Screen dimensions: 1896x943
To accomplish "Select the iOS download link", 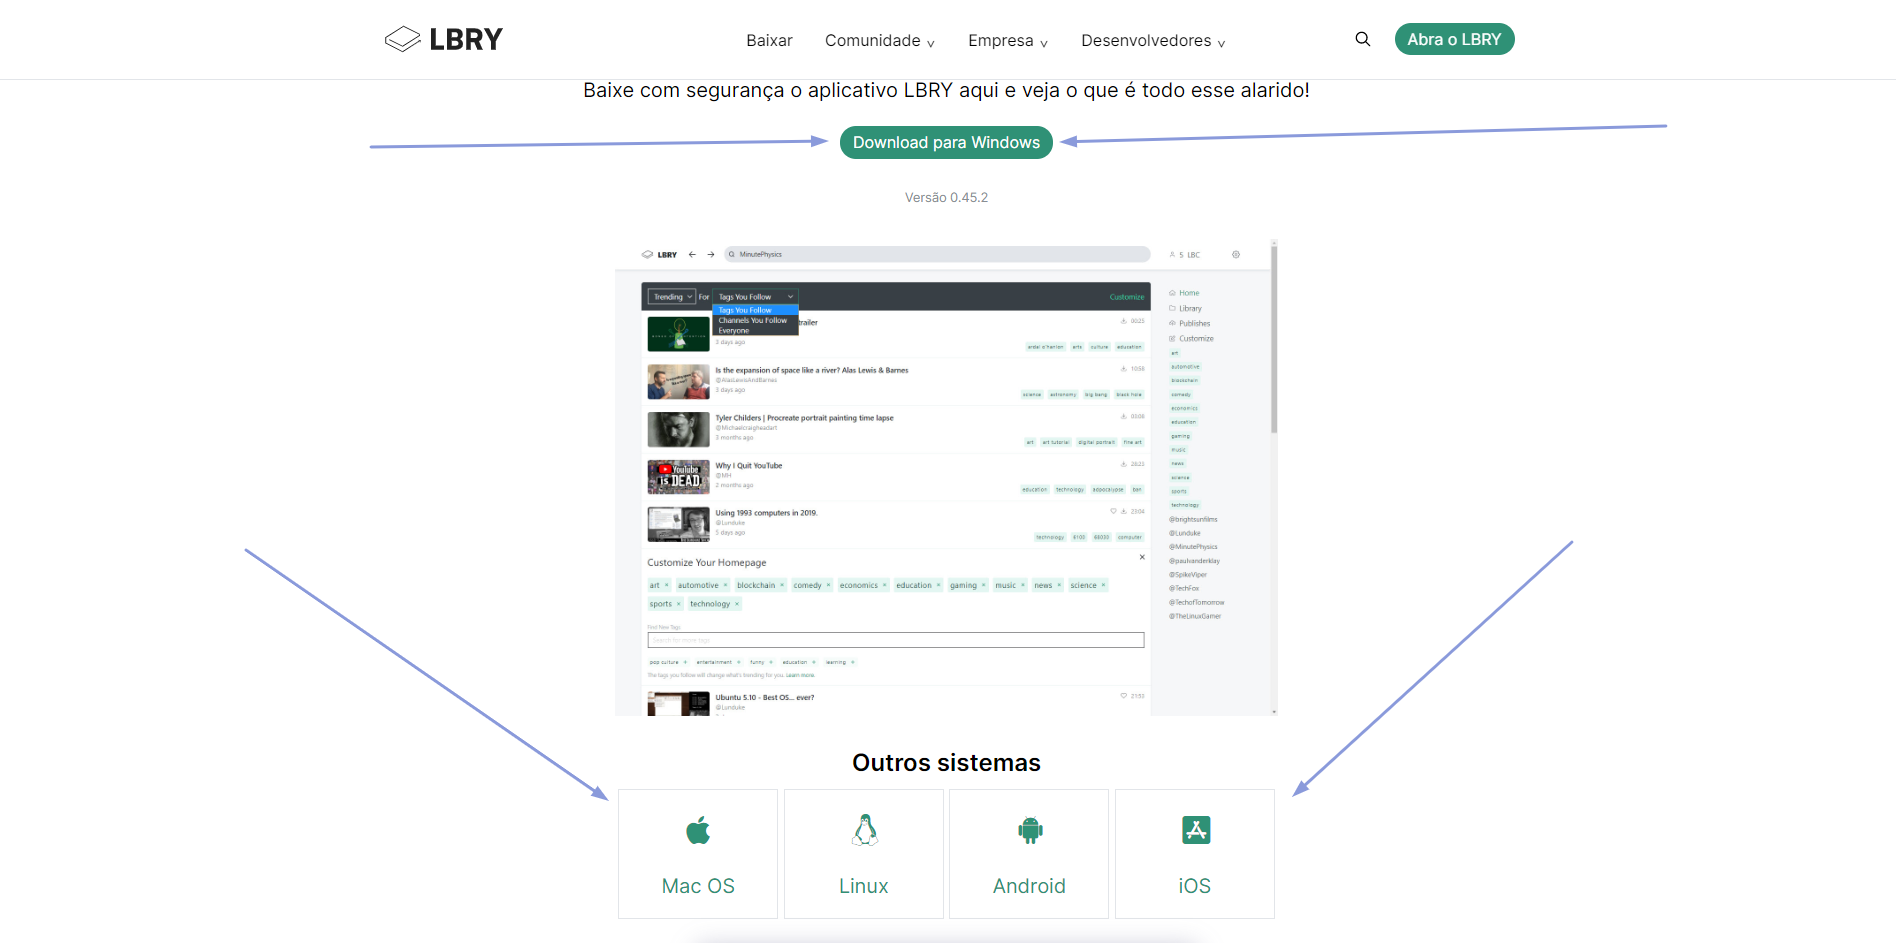I will point(1195,854).
